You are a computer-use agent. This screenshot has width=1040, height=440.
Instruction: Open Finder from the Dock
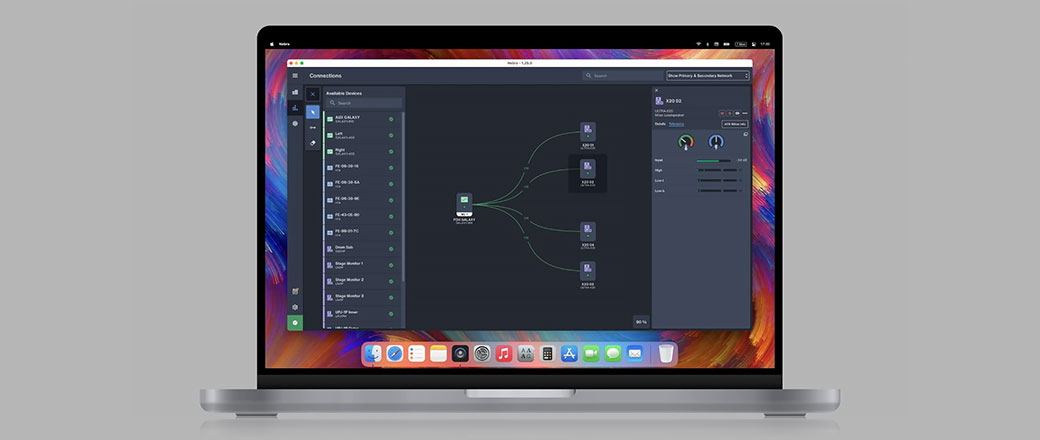[373, 354]
